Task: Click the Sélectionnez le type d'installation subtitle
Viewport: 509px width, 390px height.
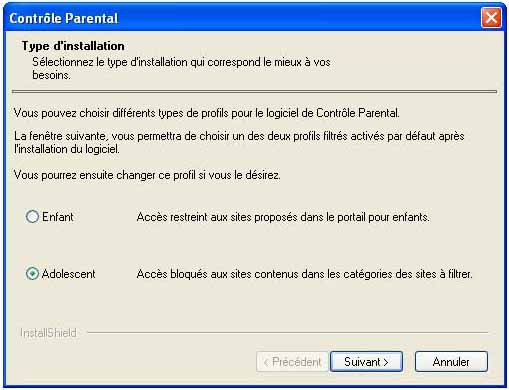Action: (x=181, y=69)
